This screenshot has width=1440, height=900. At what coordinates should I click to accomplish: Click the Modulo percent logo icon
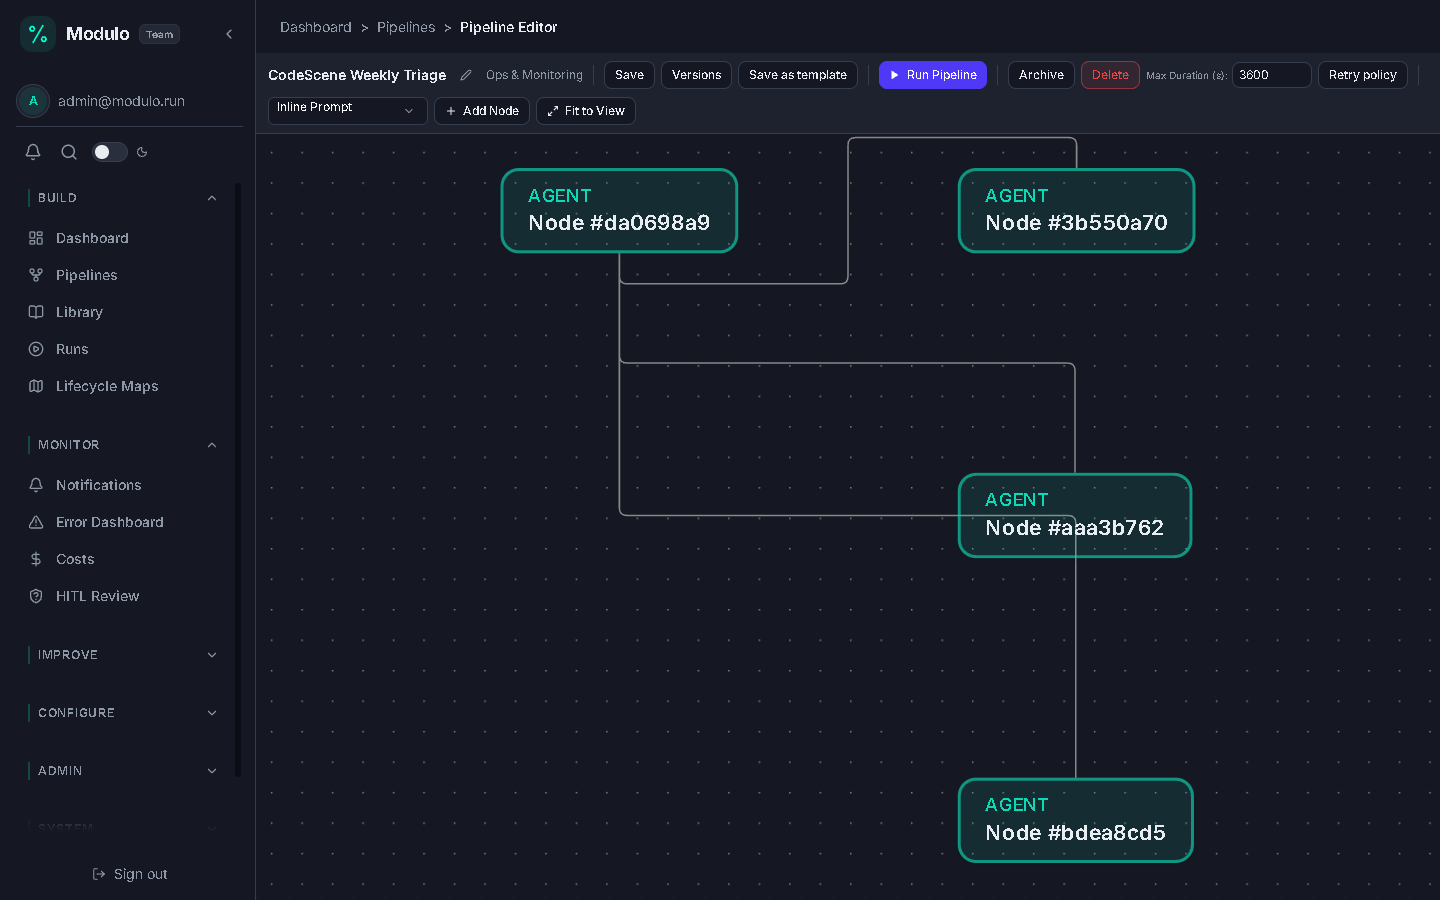(38, 34)
